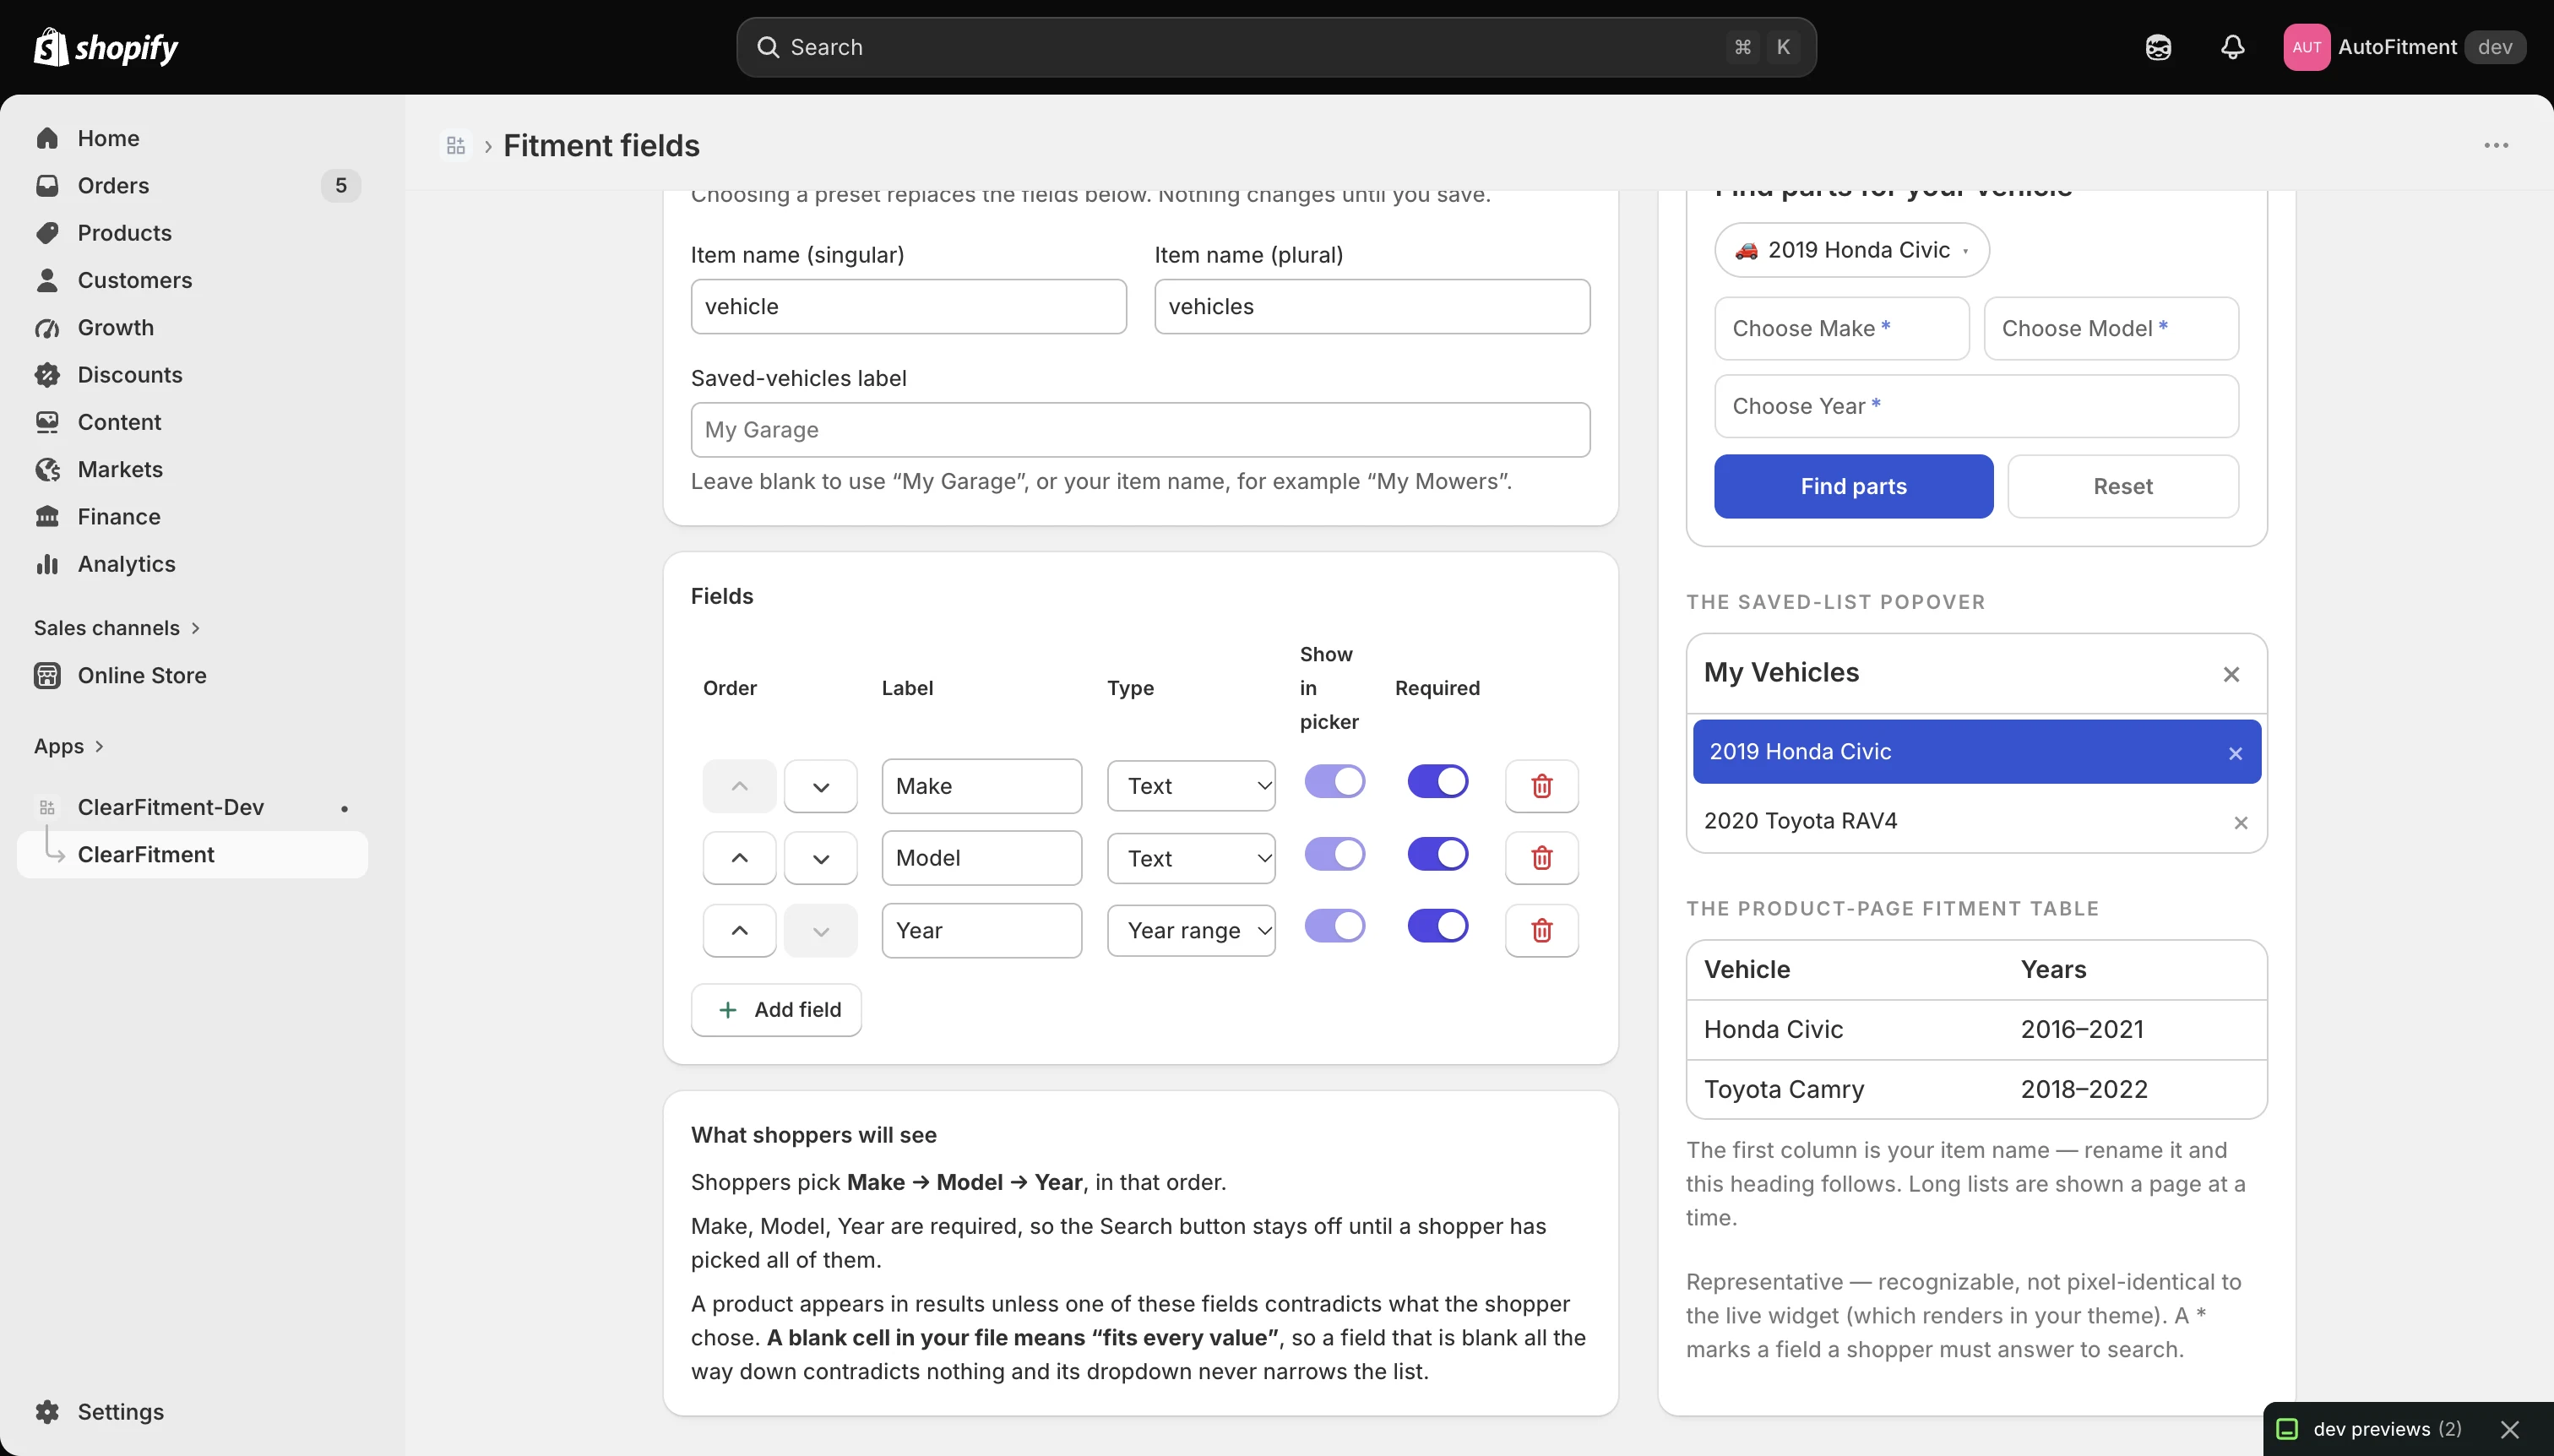Screen dimensions: 2554x1456
Task: Click the Saved-vehicles label input
Action: [1140, 430]
